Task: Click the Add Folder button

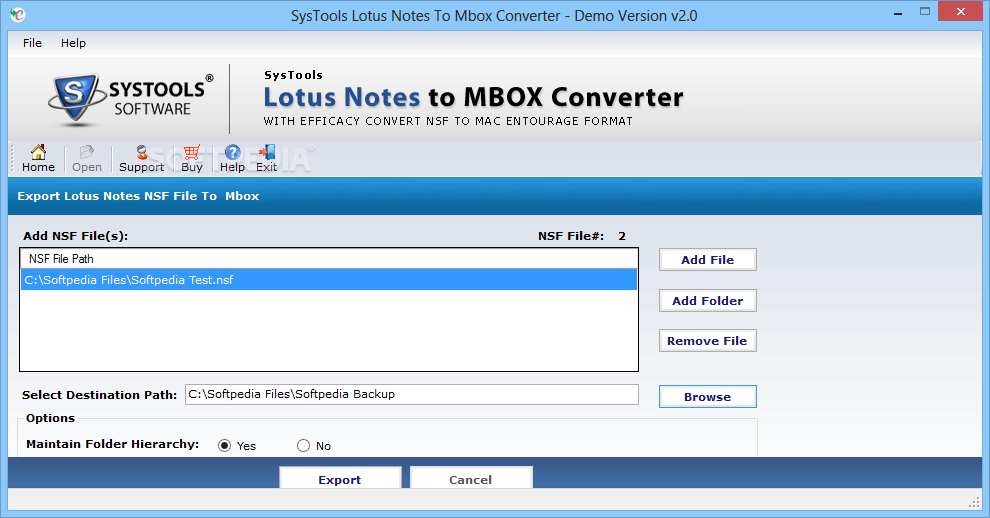Action: [707, 301]
